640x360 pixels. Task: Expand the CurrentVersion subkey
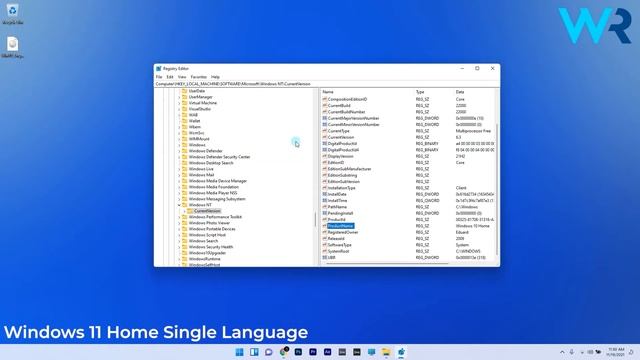pyautogui.click(x=184, y=211)
